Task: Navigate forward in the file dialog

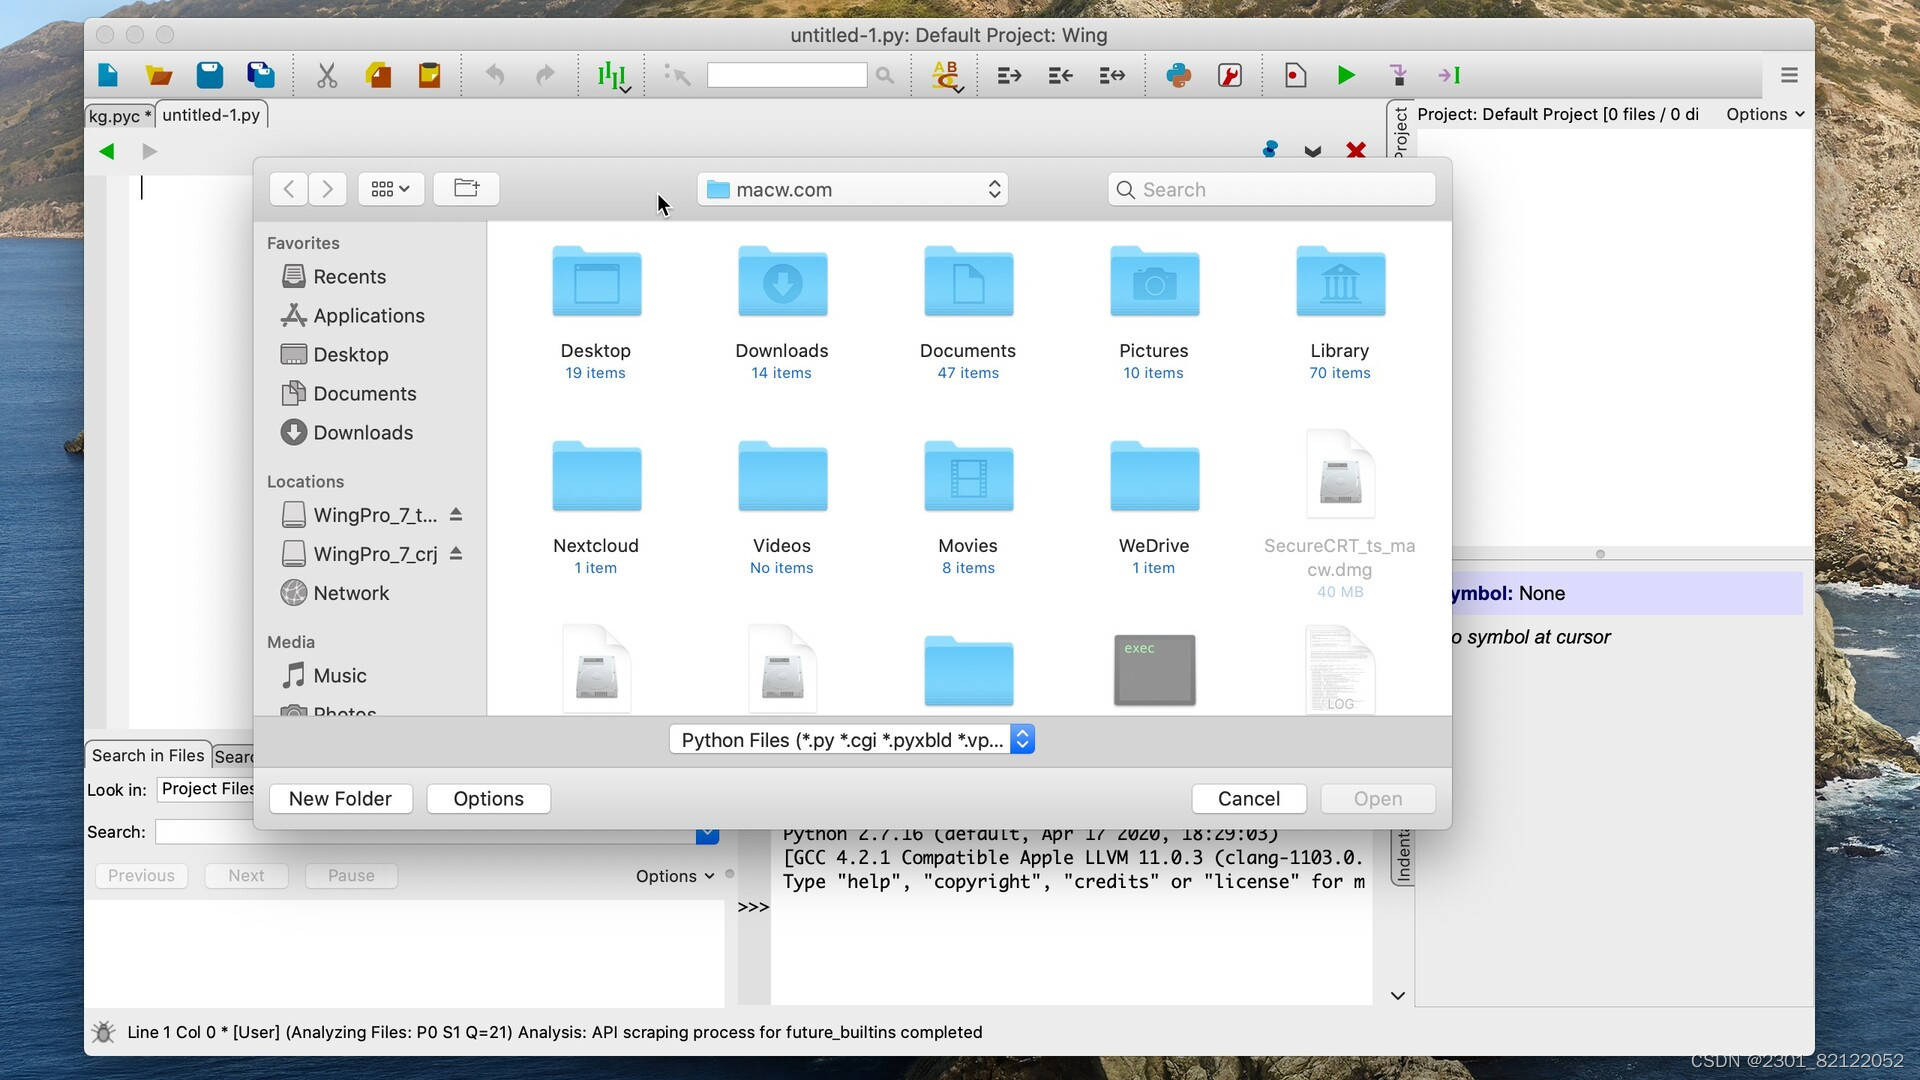Action: pos(327,188)
